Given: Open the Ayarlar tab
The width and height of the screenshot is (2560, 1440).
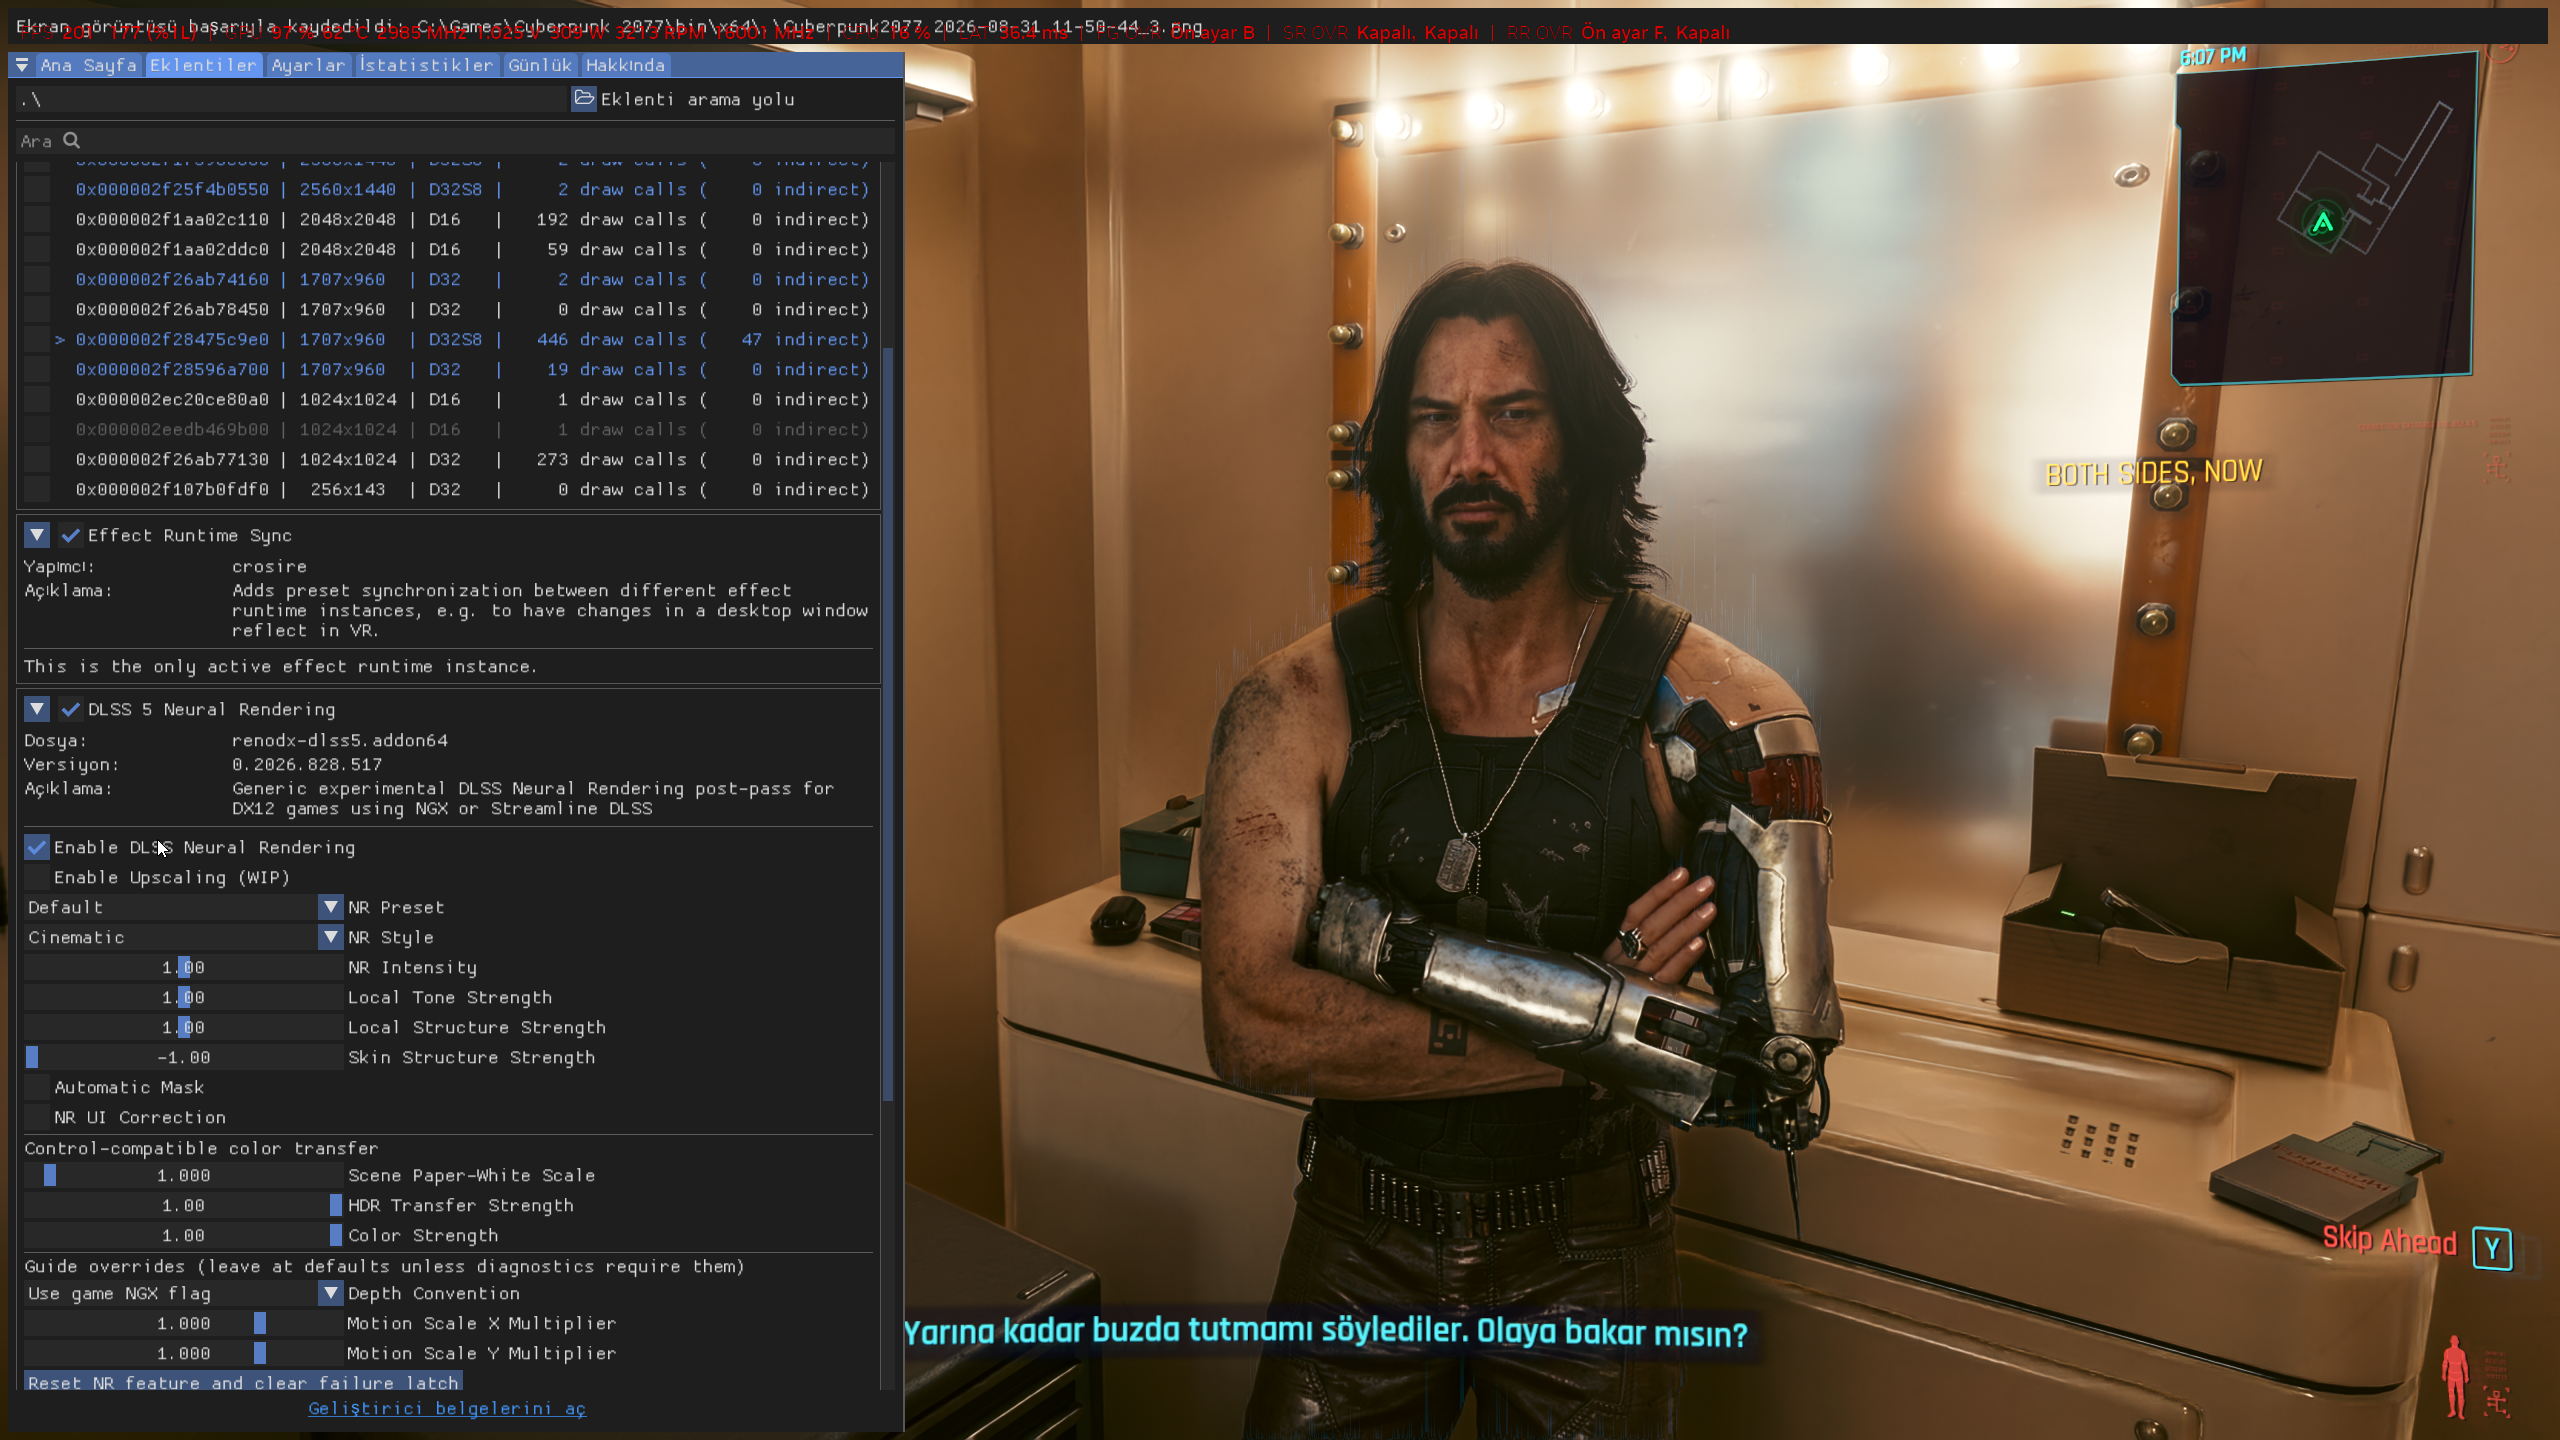Looking at the screenshot, I should pyautogui.click(x=308, y=65).
